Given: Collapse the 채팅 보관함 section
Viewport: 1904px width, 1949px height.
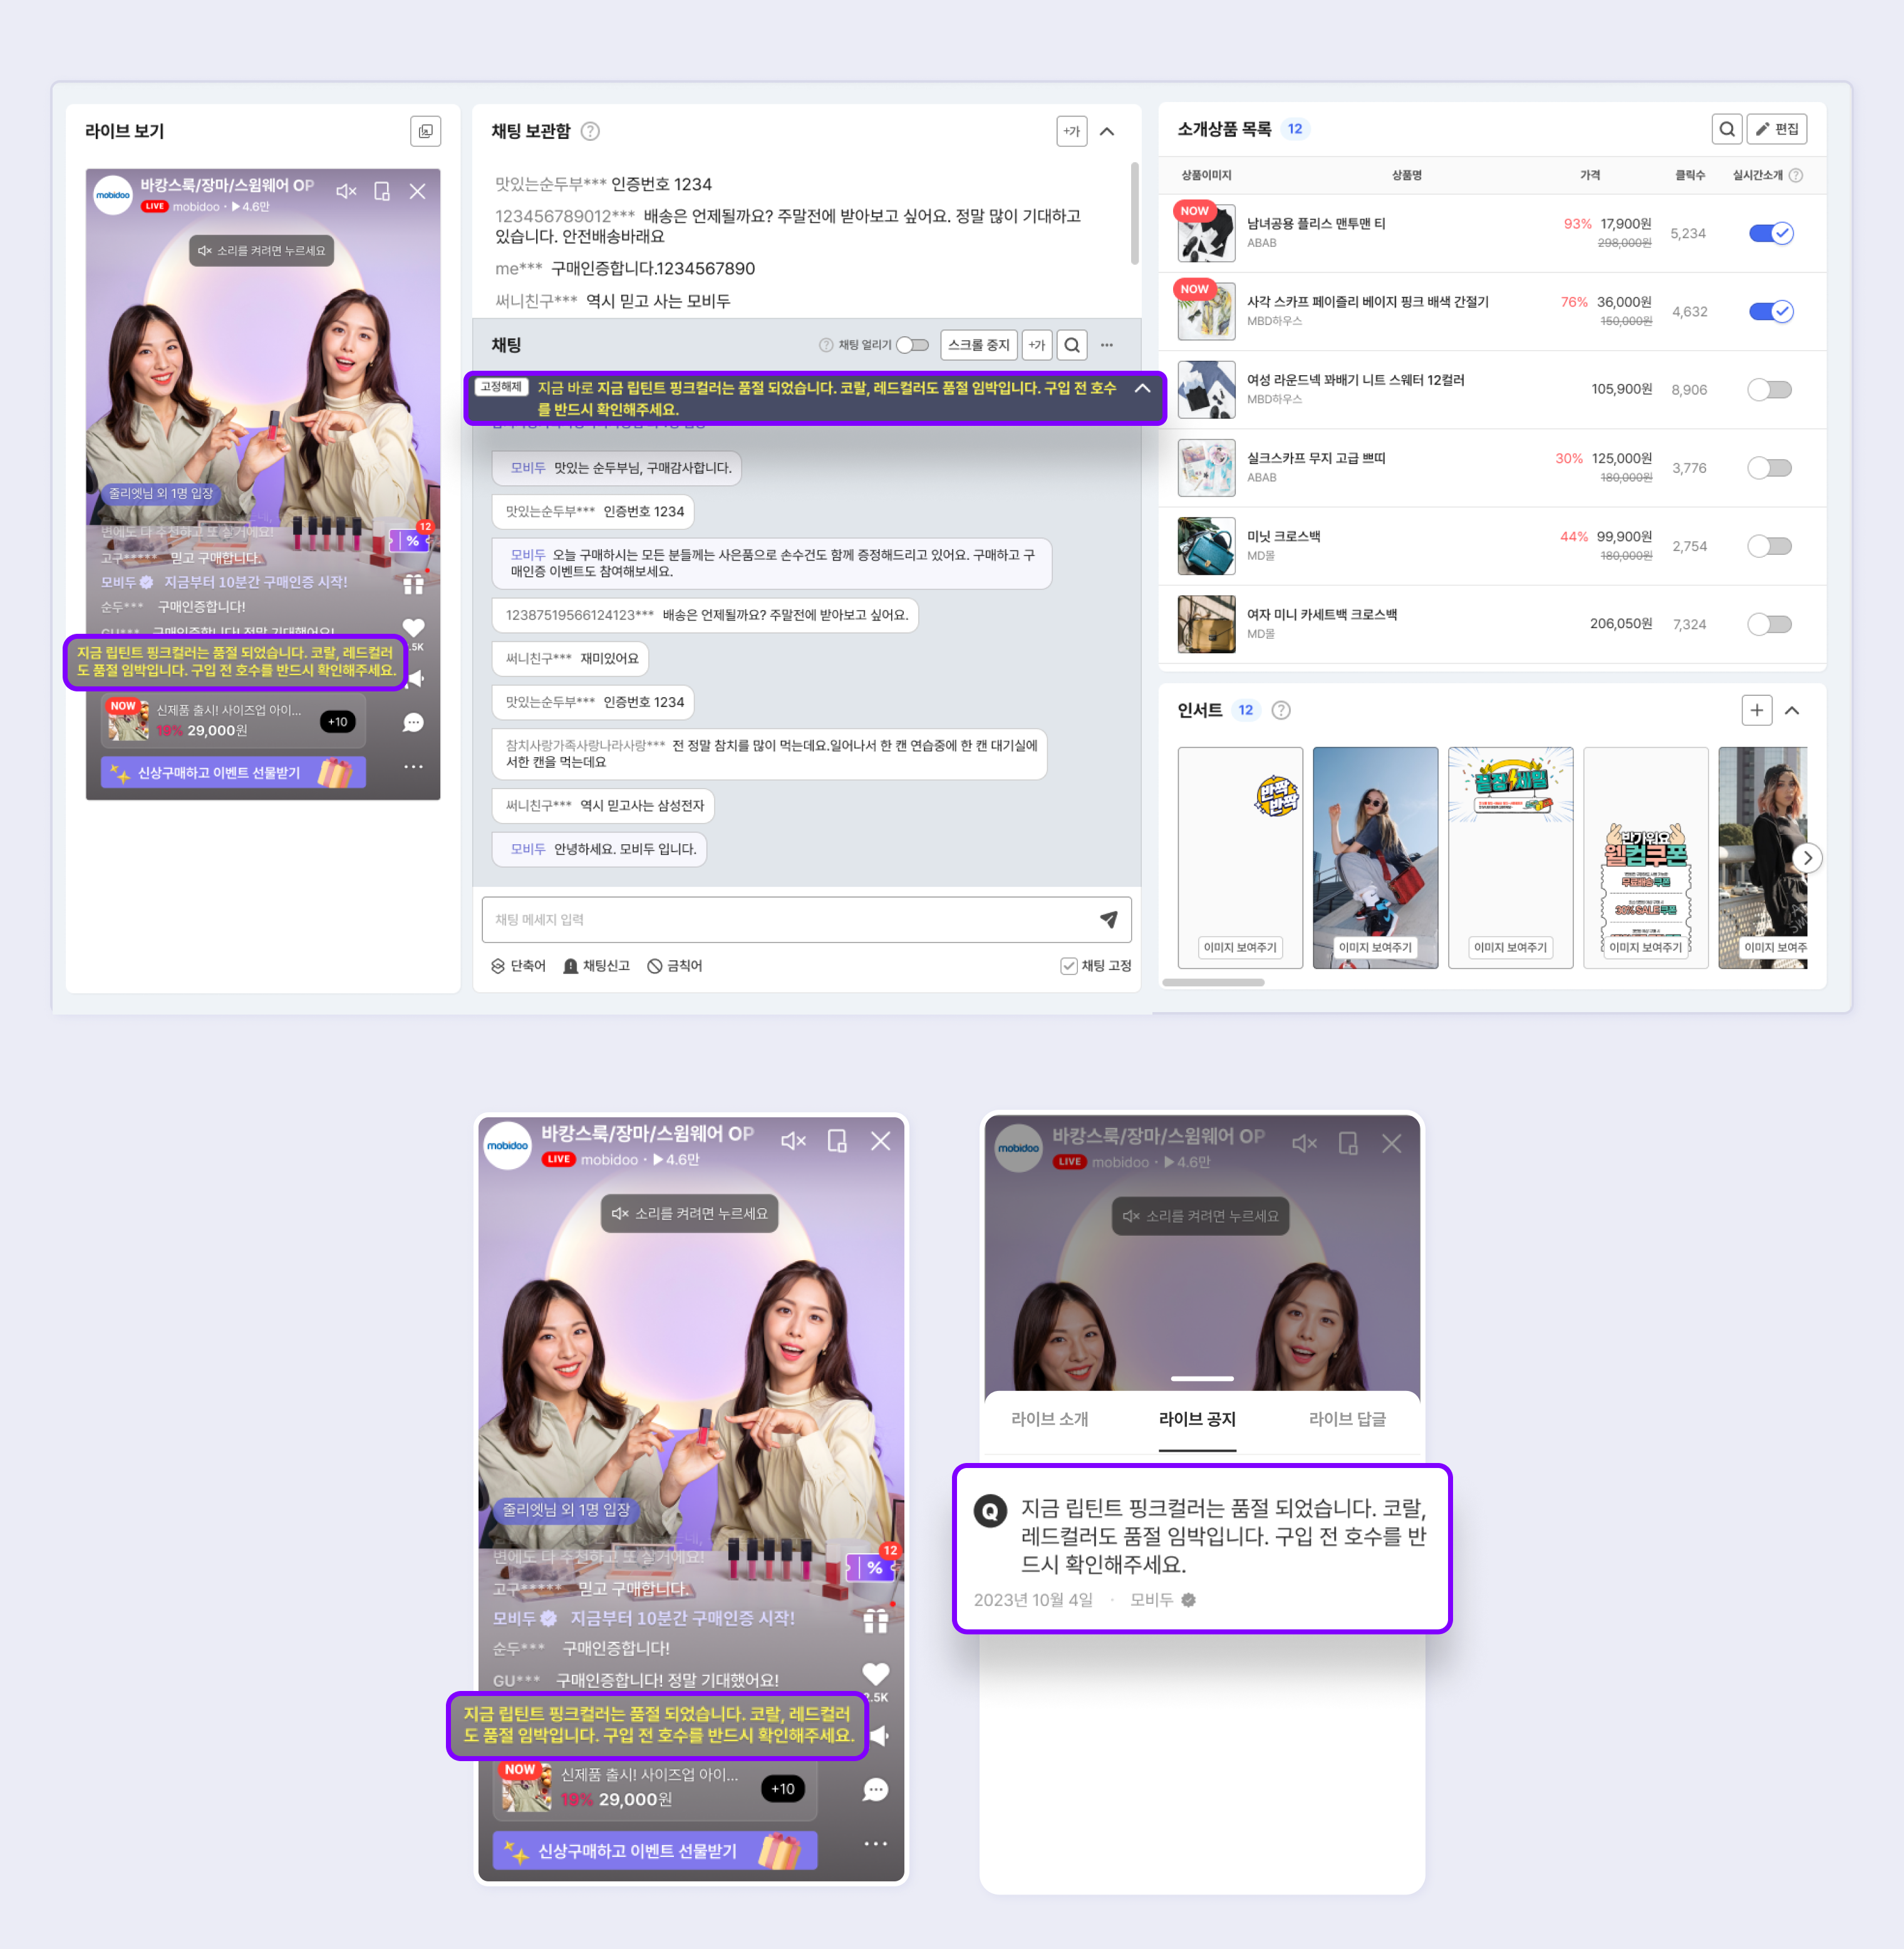Looking at the screenshot, I should (x=1107, y=131).
